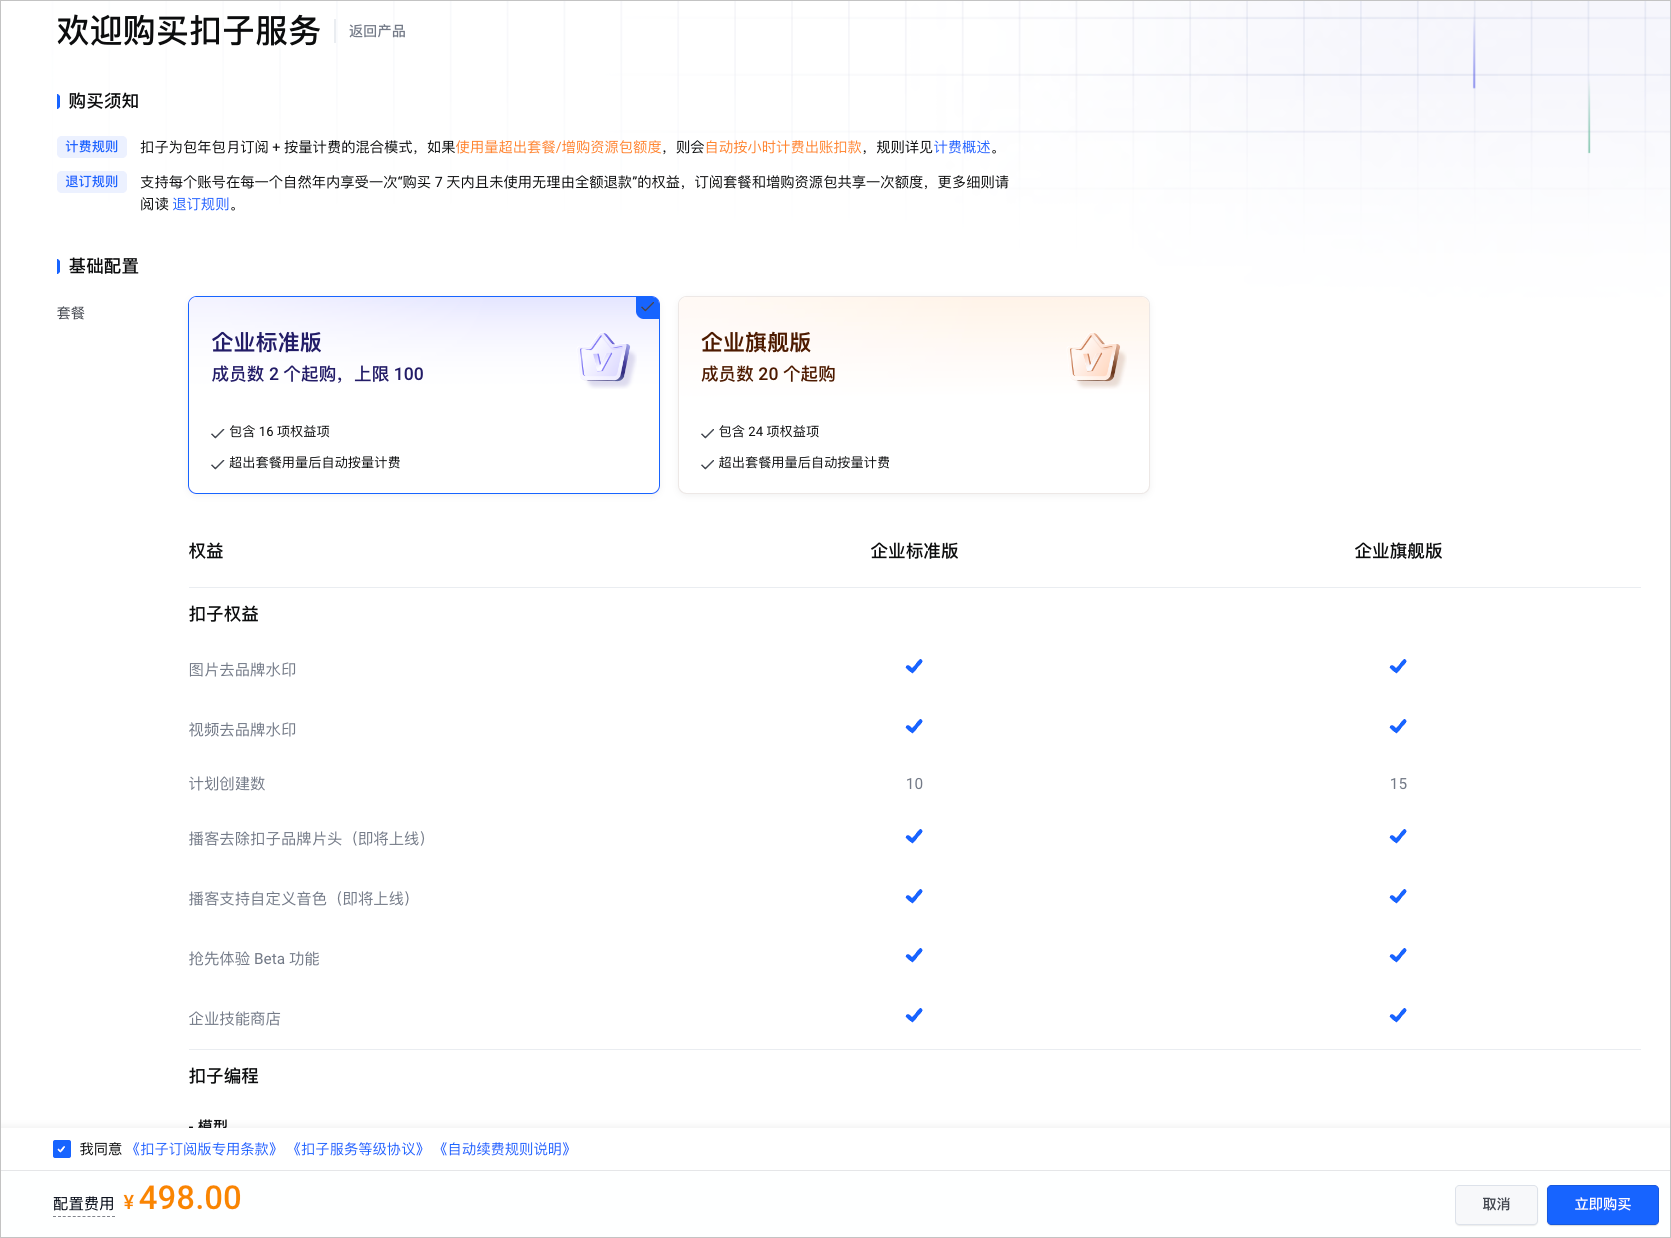1671x1238 pixels.
Task: Open the 计费概述 link
Action: pyautogui.click(x=962, y=147)
